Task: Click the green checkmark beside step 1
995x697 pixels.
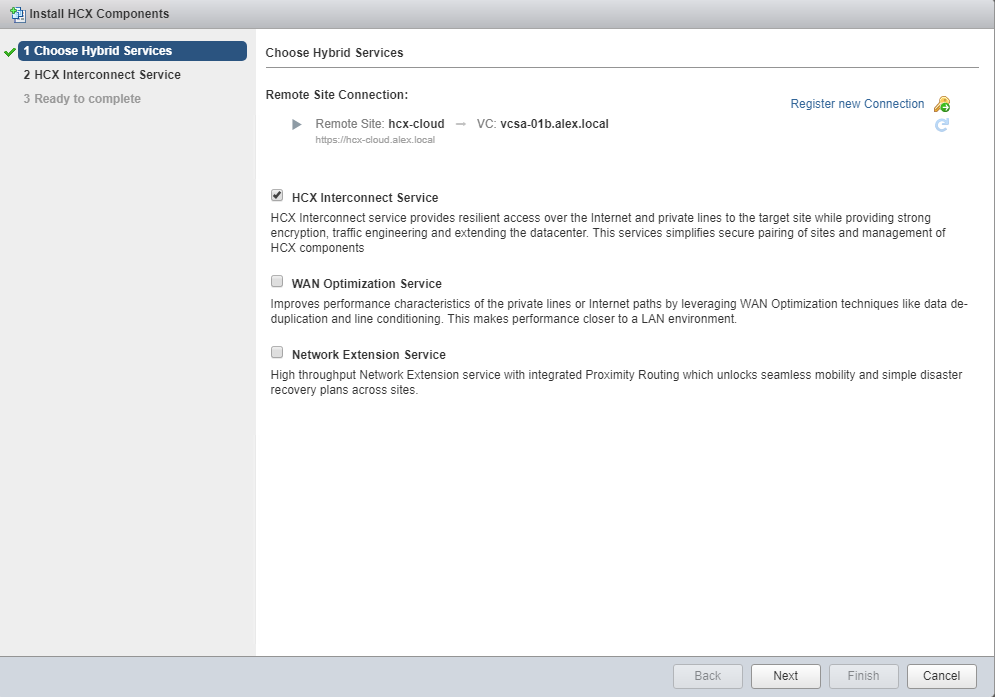Action: coord(10,52)
